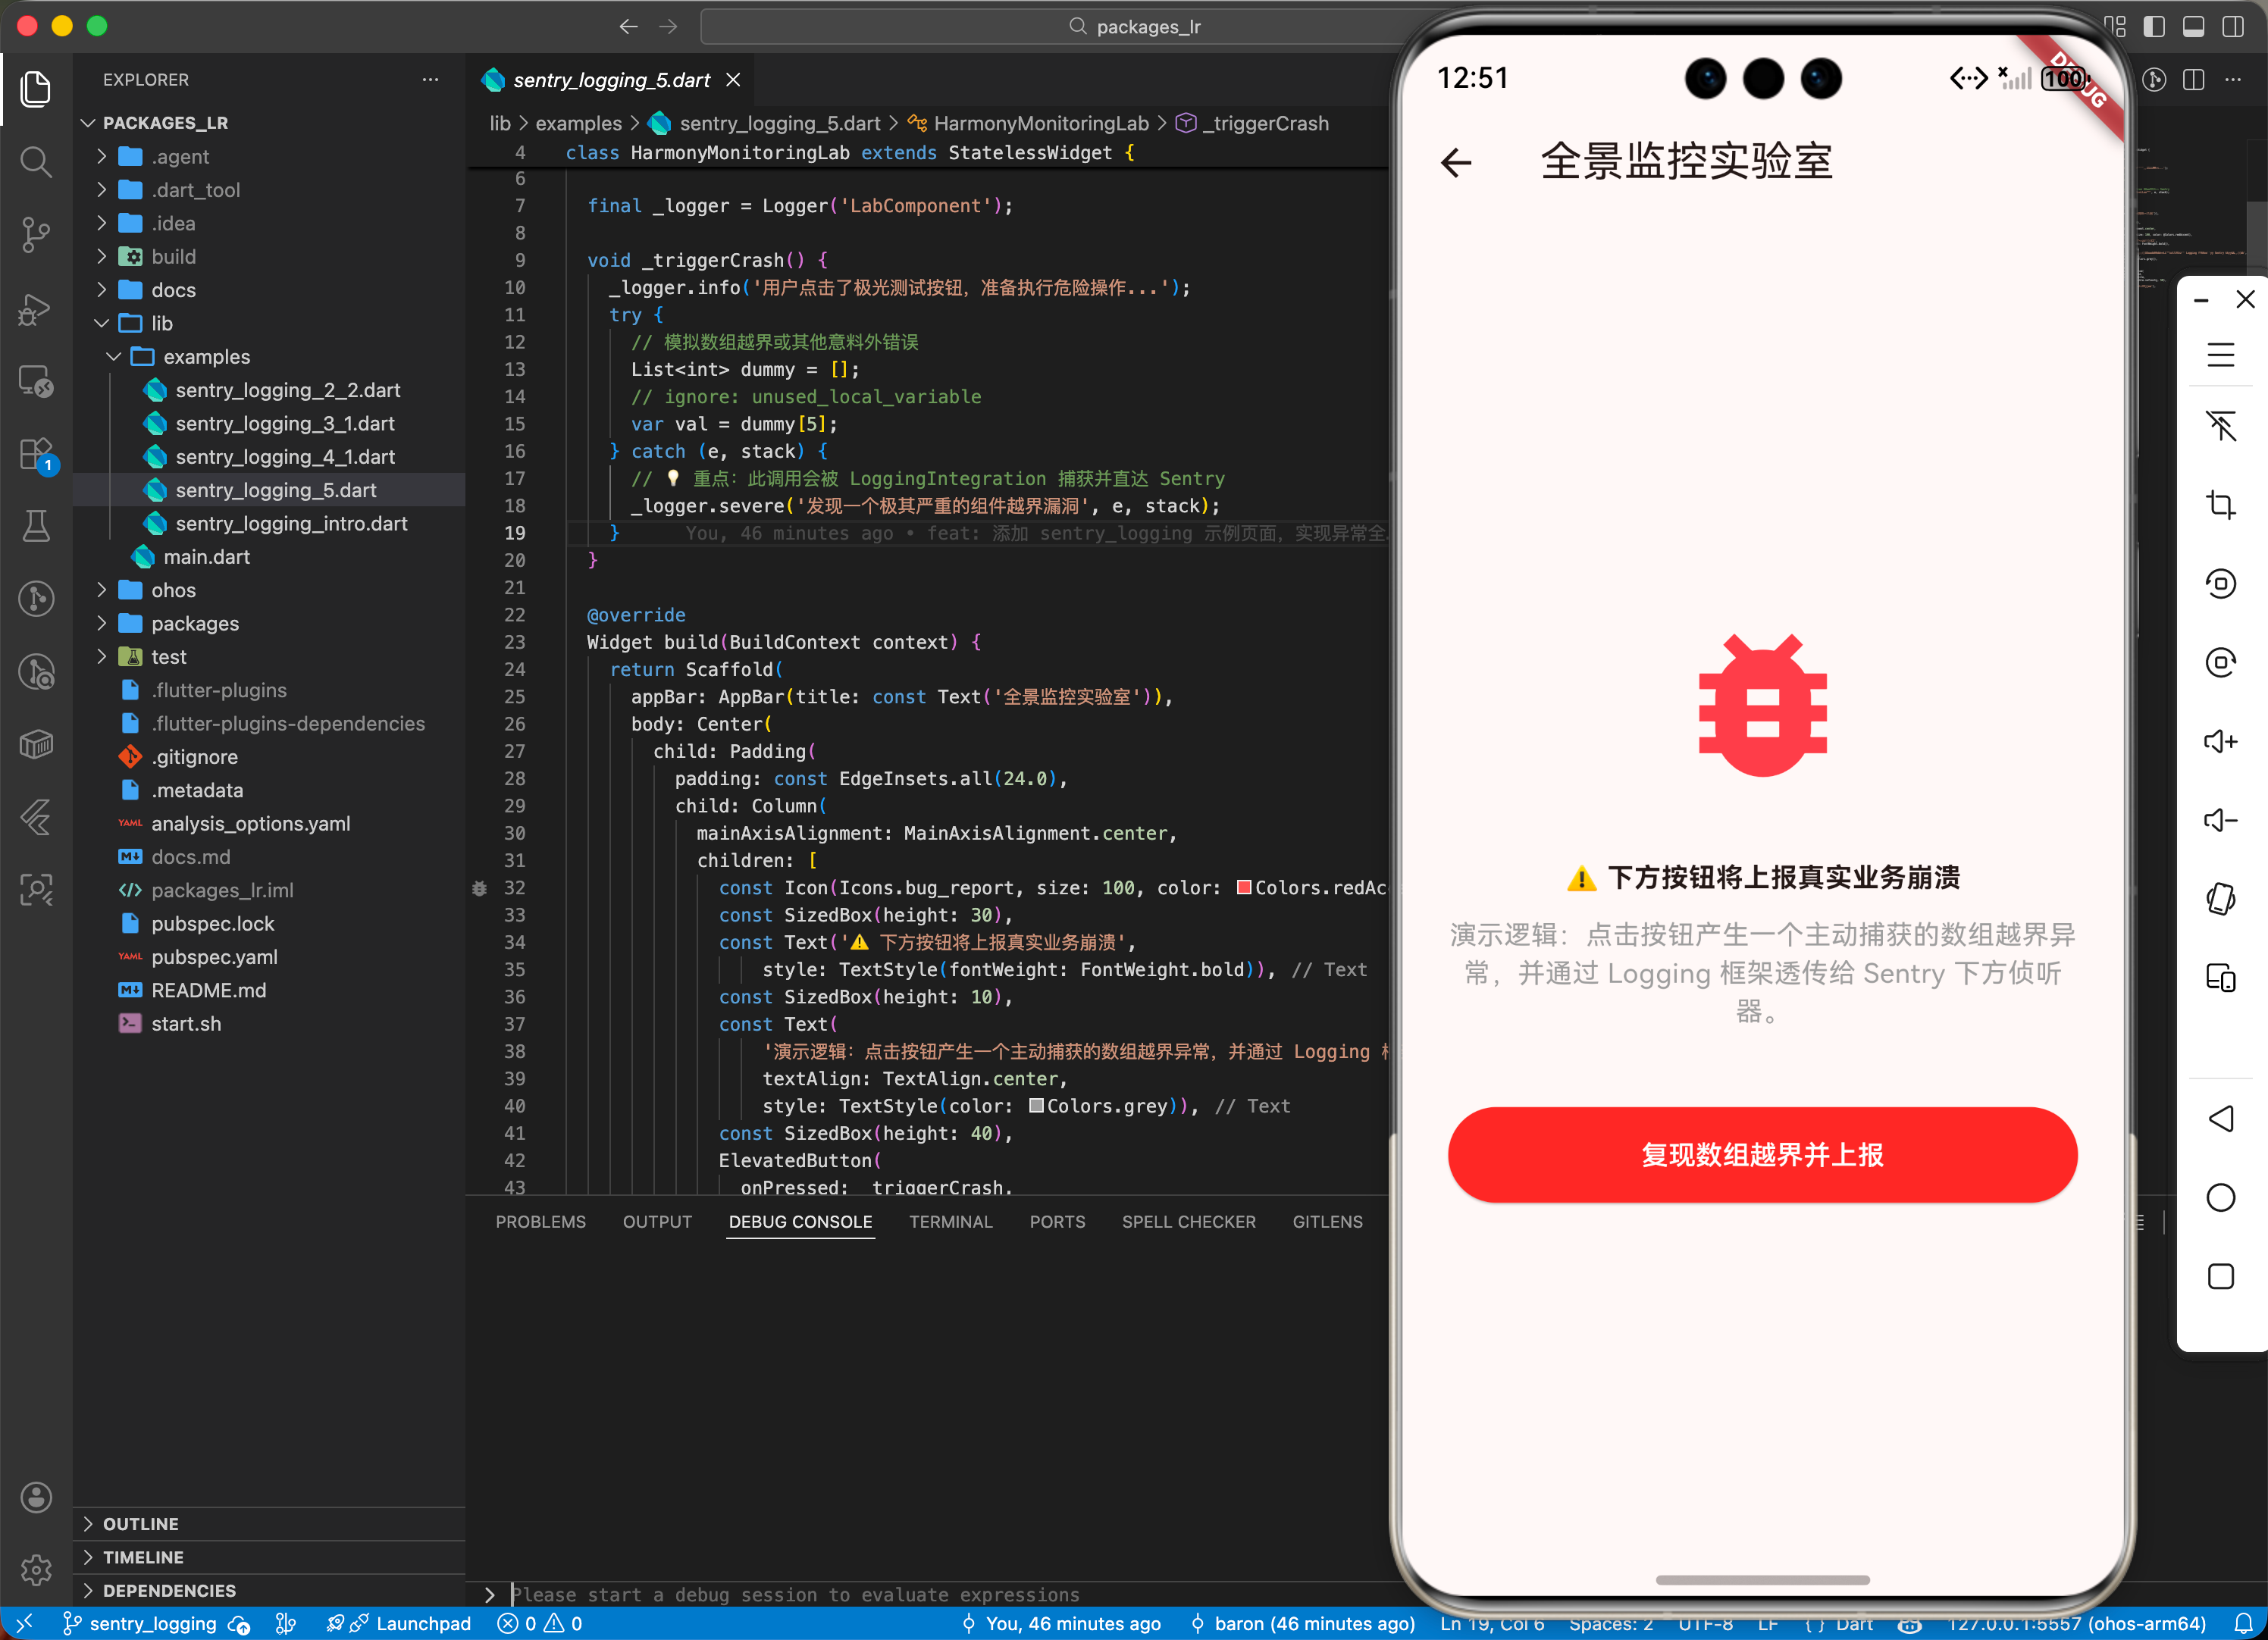This screenshot has height=1640, width=2268.
Task: Tap back arrow in phone app bar
Action: (x=1456, y=162)
